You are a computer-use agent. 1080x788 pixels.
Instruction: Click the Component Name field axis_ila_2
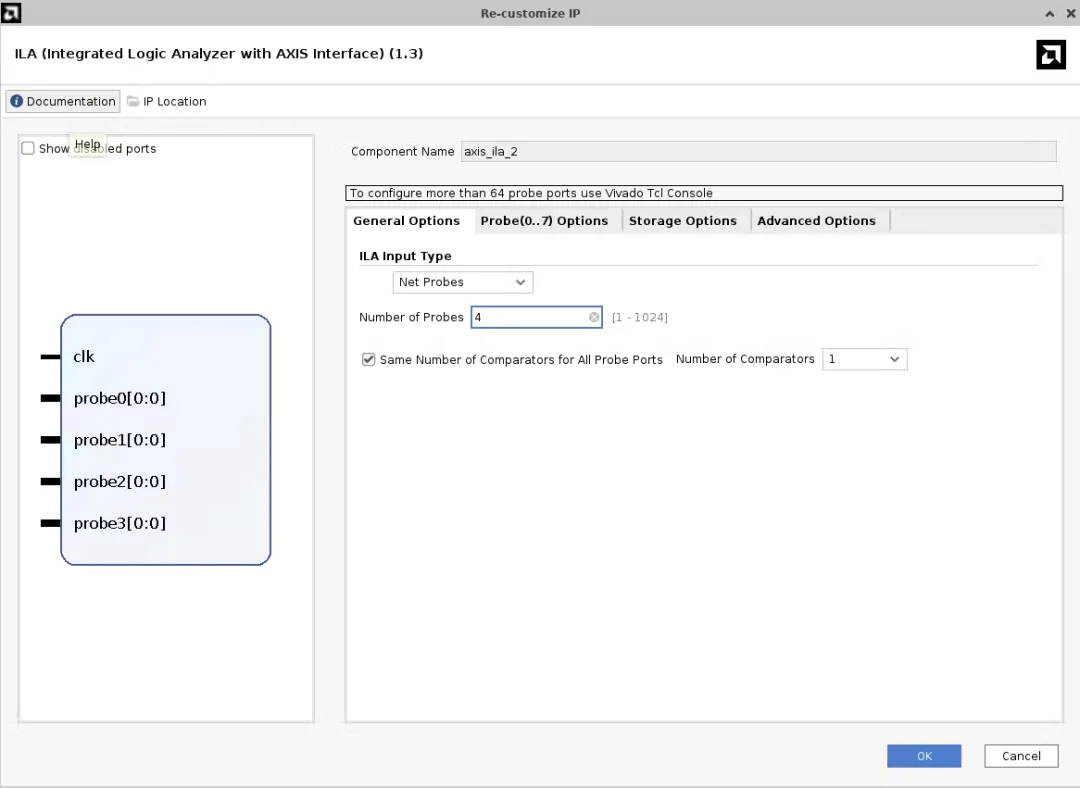[758, 152]
